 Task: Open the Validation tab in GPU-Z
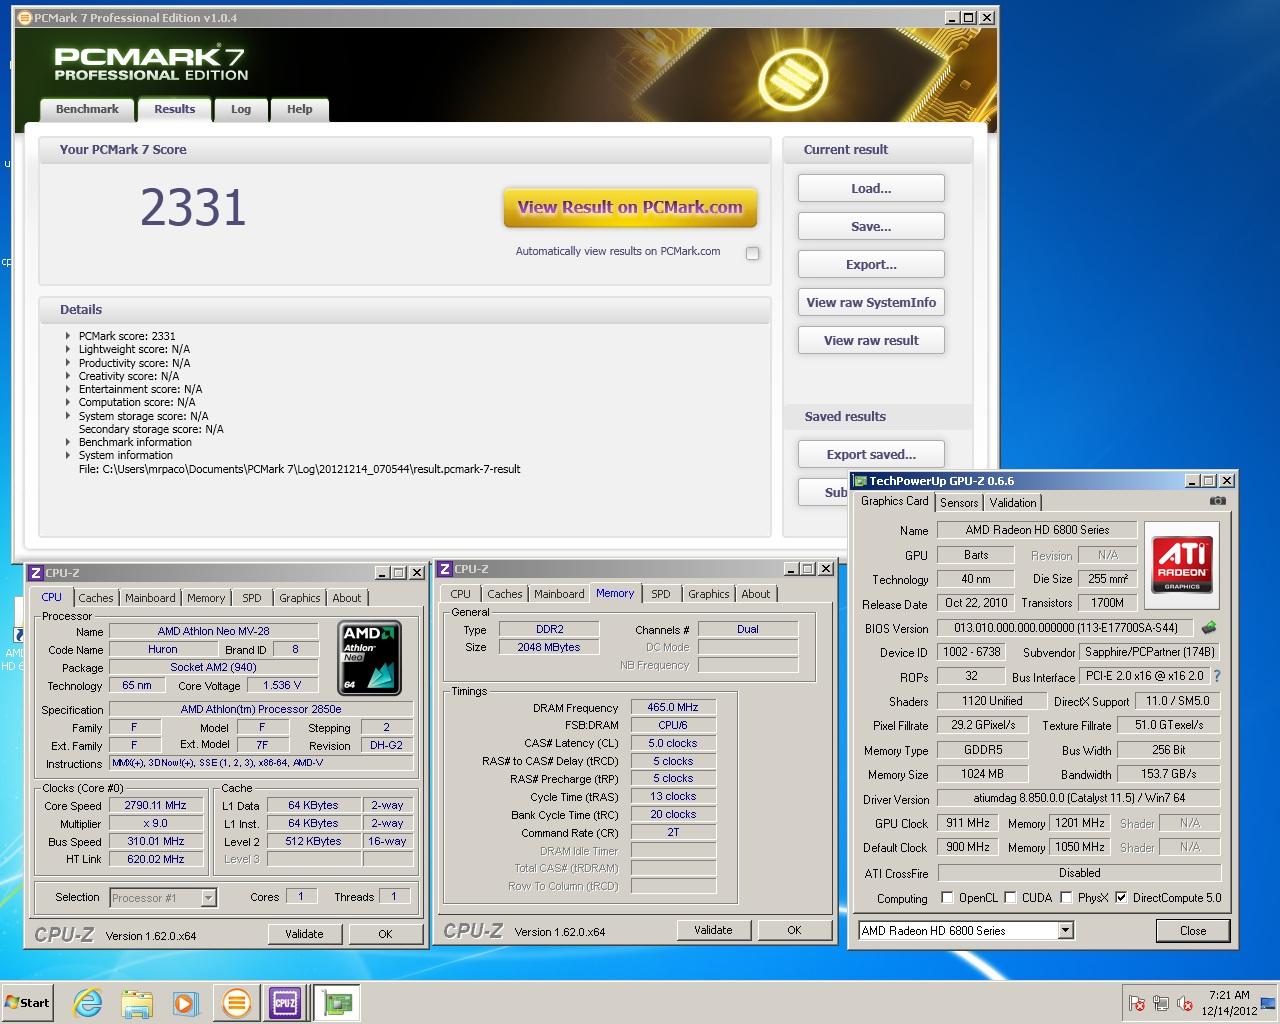(x=1013, y=503)
